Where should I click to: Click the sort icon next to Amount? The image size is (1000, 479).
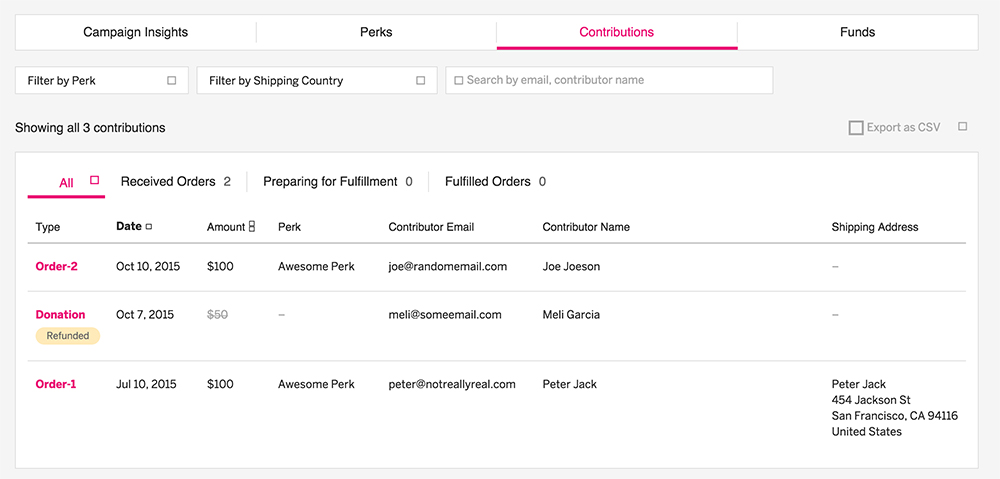251,226
